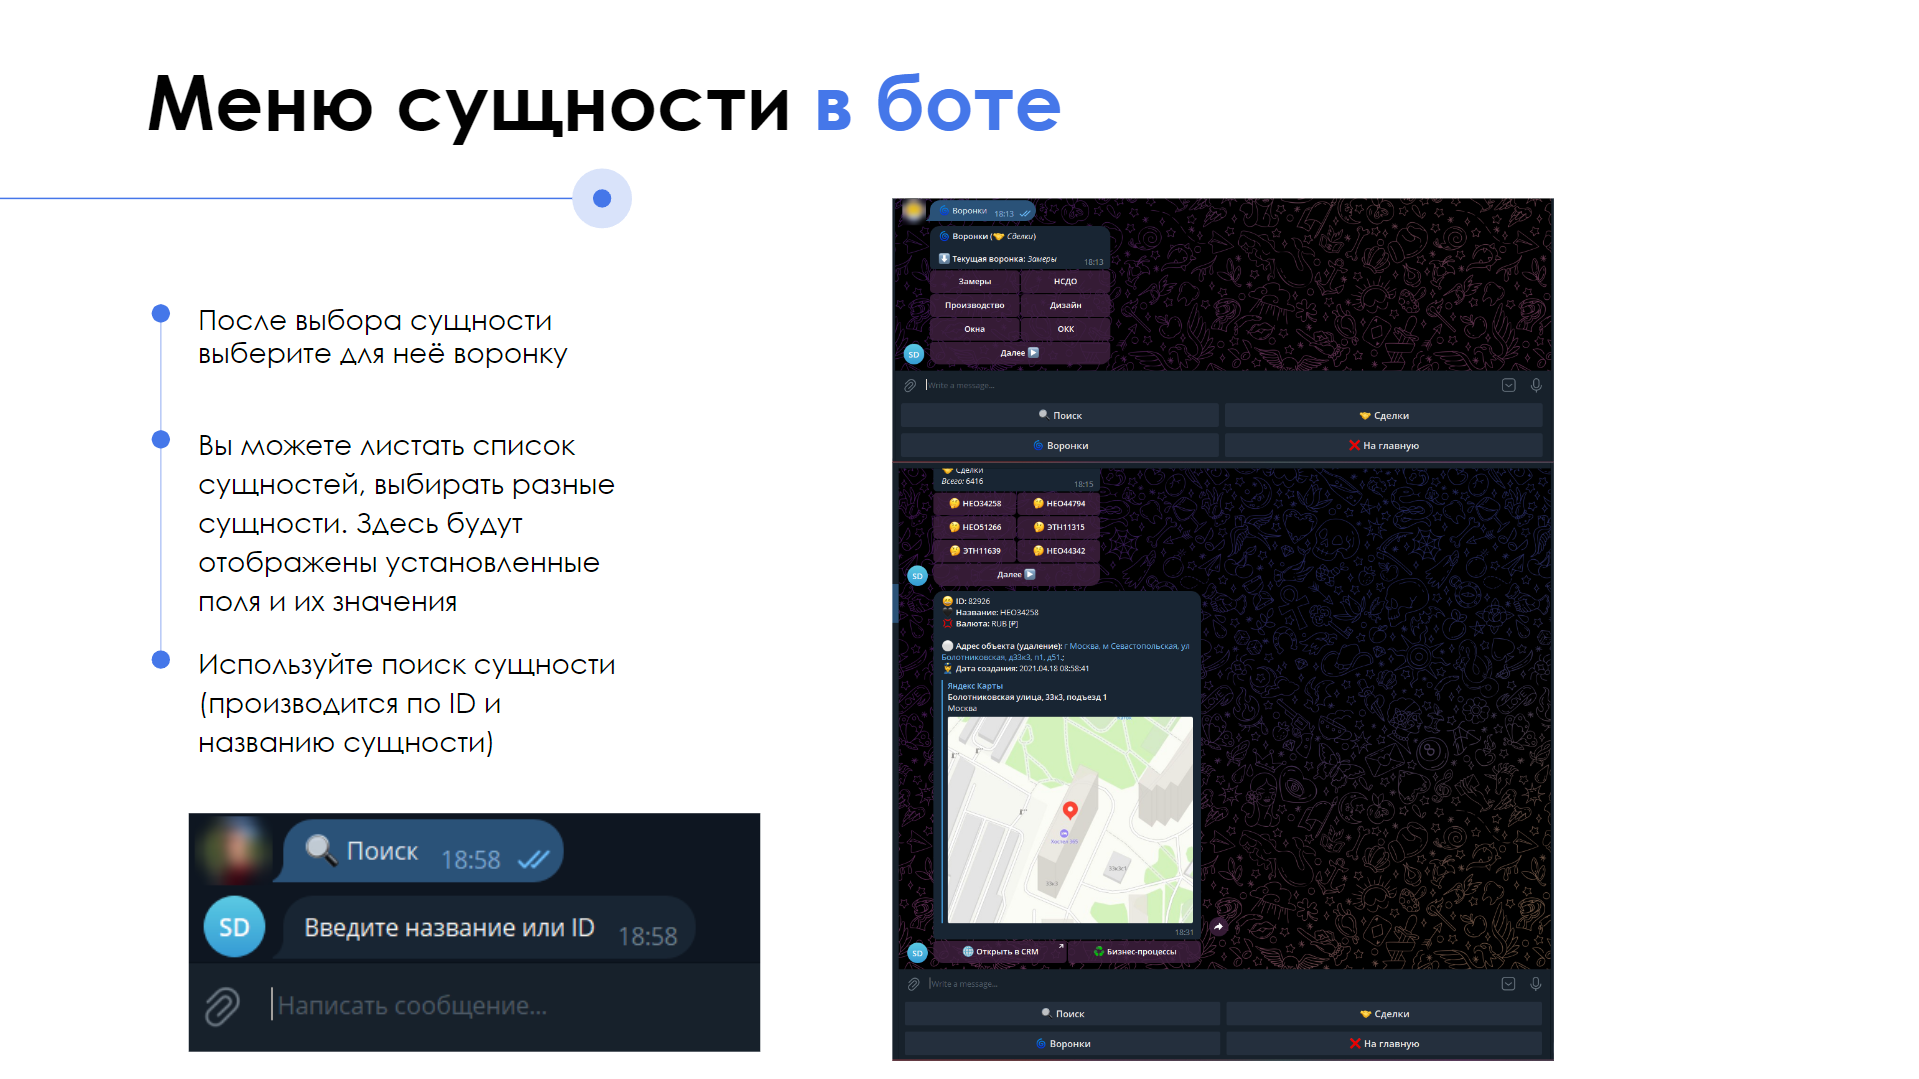Open deal НЕО44342 from the deals list

coord(1059,551)
